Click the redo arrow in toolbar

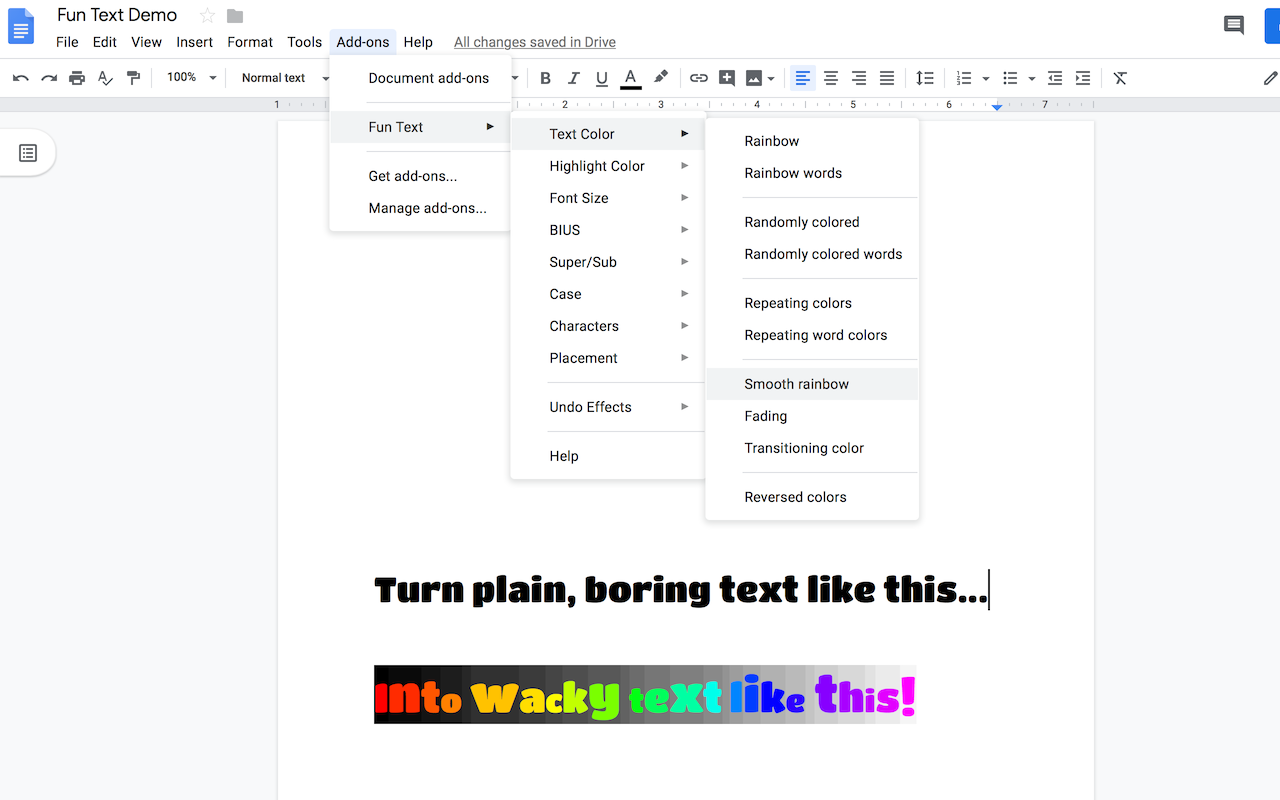pyautogui.click(x=49, y=78)
